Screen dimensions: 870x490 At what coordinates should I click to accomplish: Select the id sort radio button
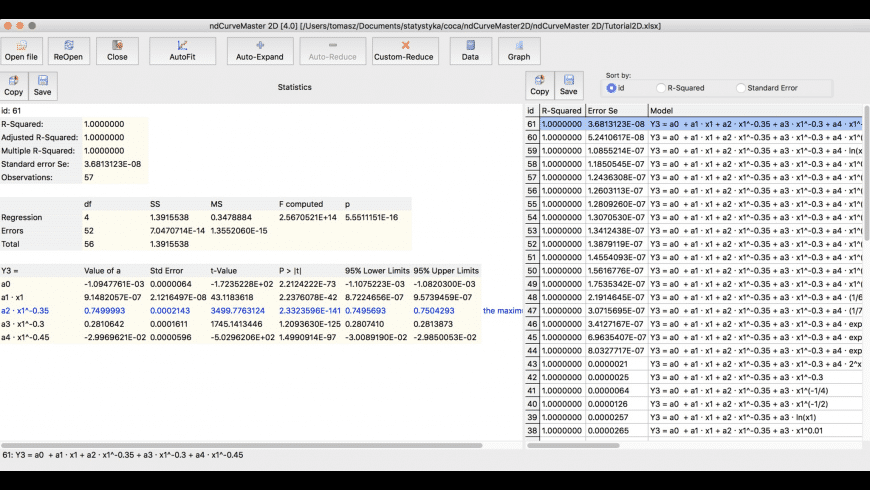click(x=612, y=88)
